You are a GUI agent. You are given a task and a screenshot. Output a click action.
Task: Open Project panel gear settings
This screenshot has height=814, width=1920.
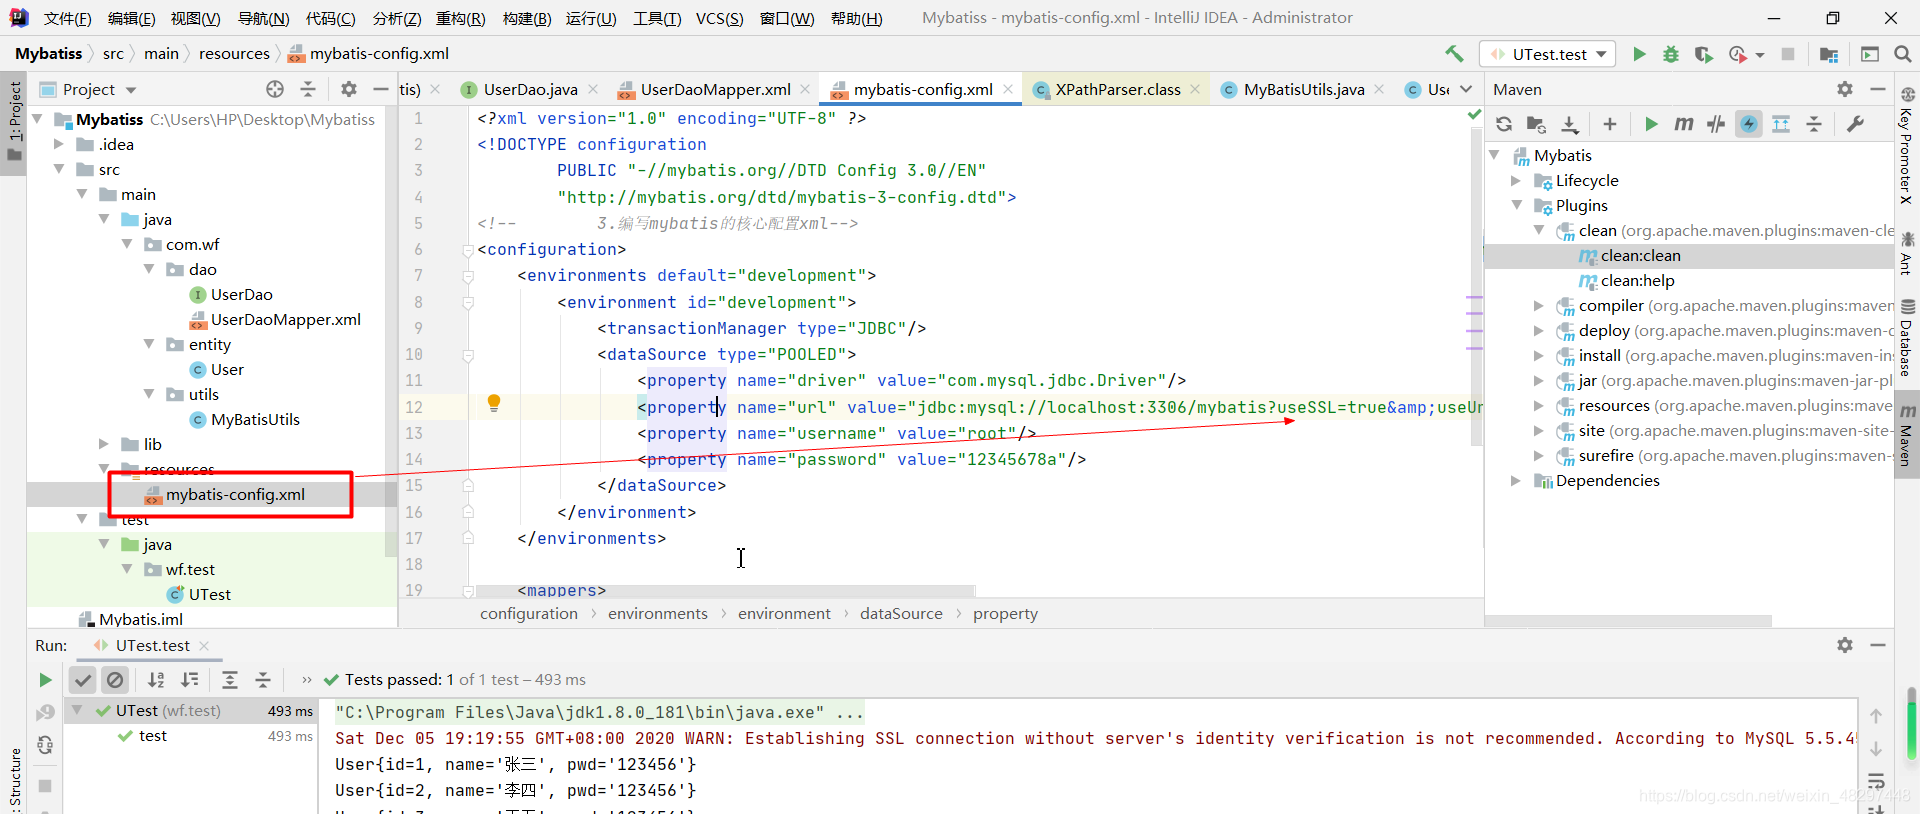[348, 89]
